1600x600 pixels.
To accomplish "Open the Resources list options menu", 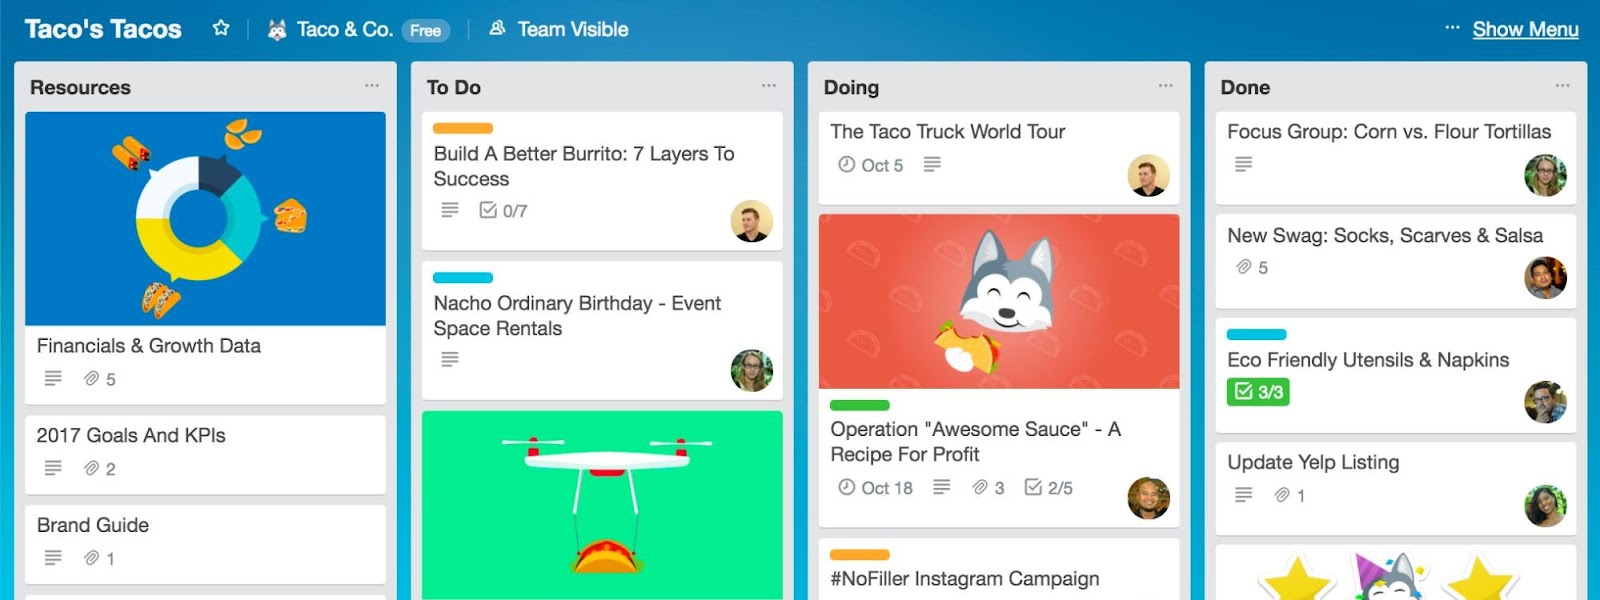I will click(372, 86).
